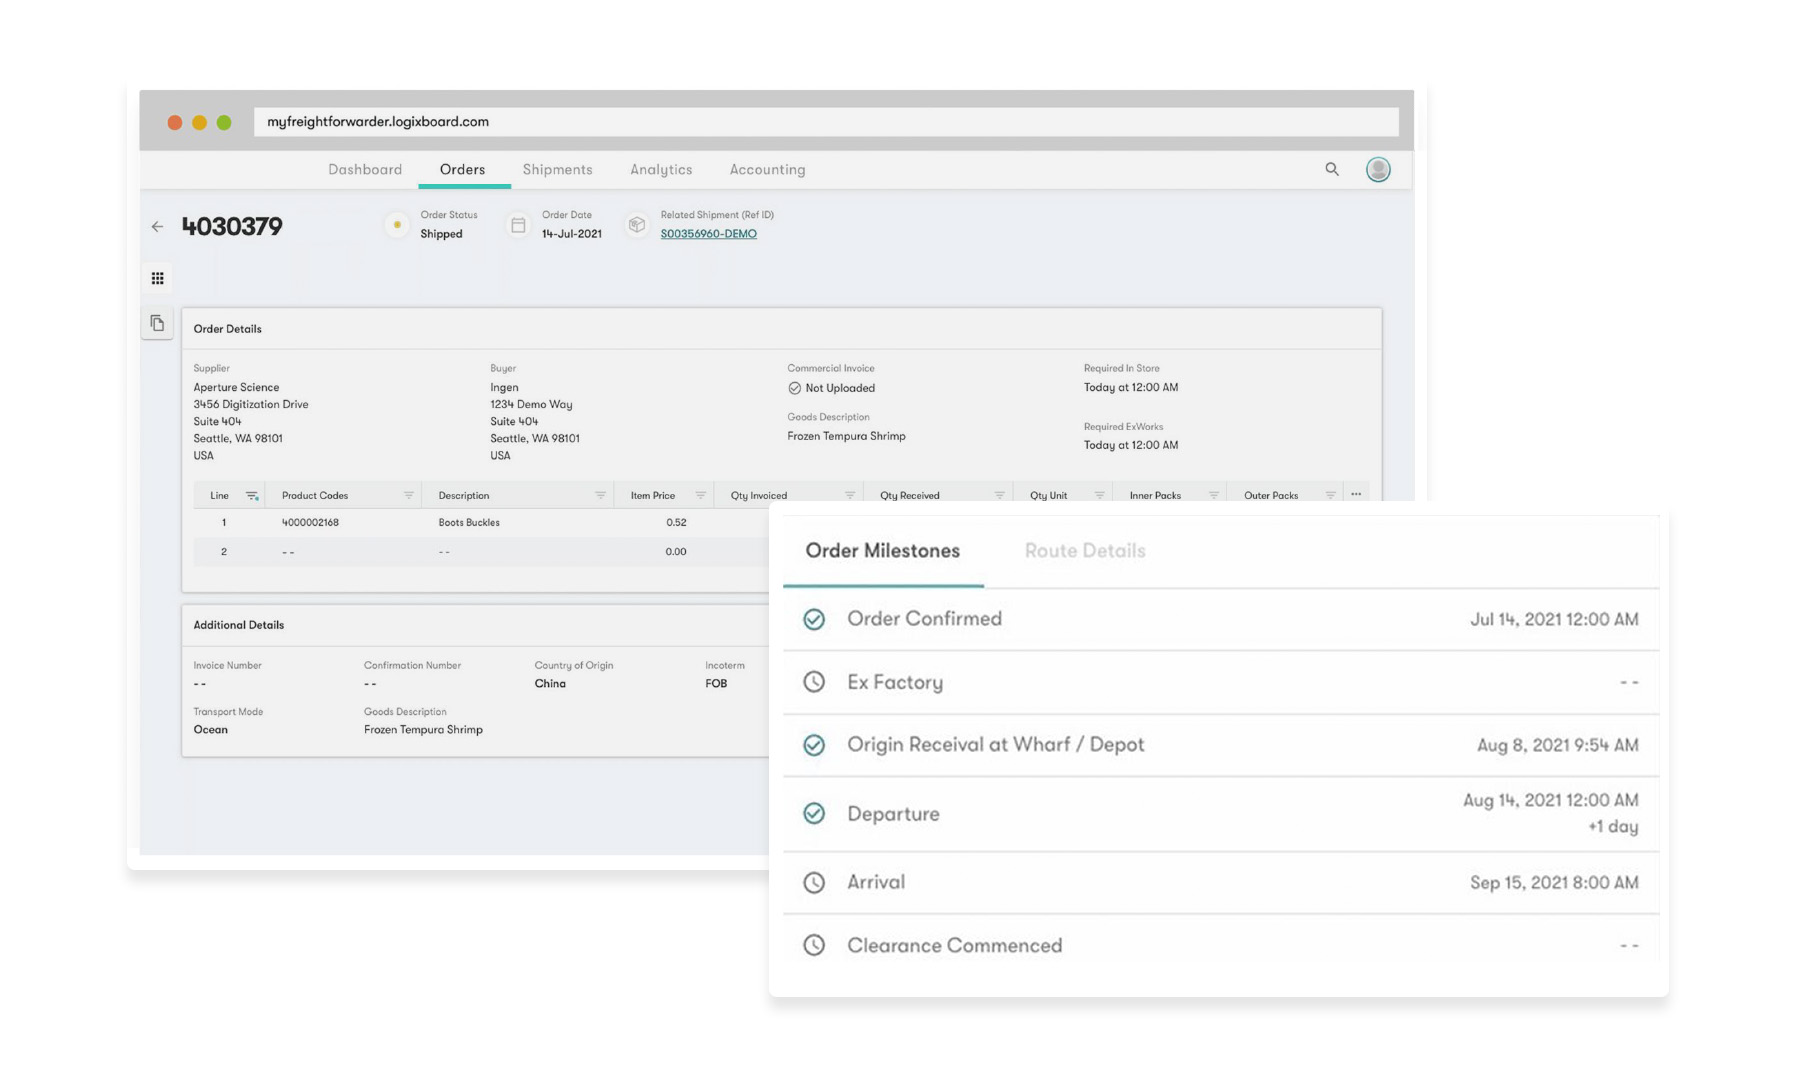The image size is (1814, 1070).
Task: Switch to the Shipments tab
Action: 557,170
